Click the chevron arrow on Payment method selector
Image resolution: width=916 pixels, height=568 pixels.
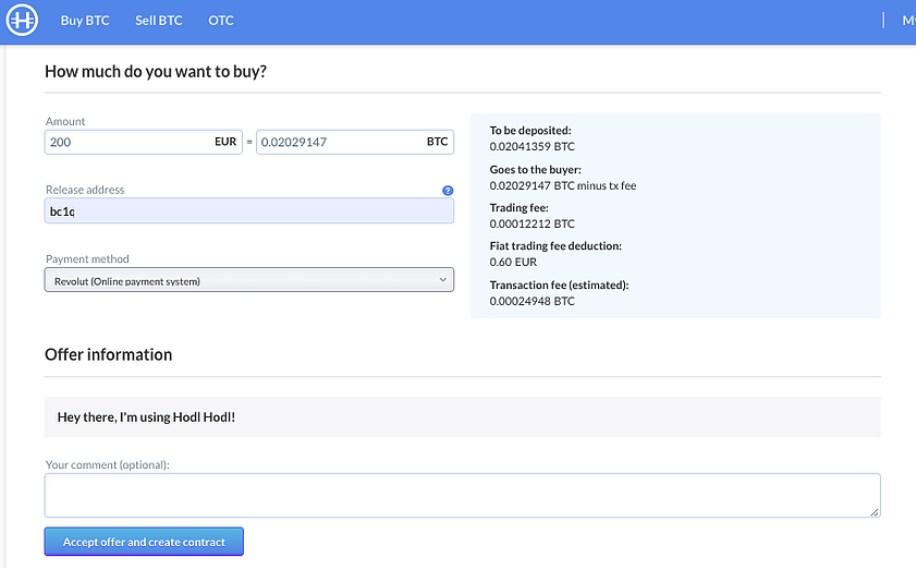(x=443, y=280)
